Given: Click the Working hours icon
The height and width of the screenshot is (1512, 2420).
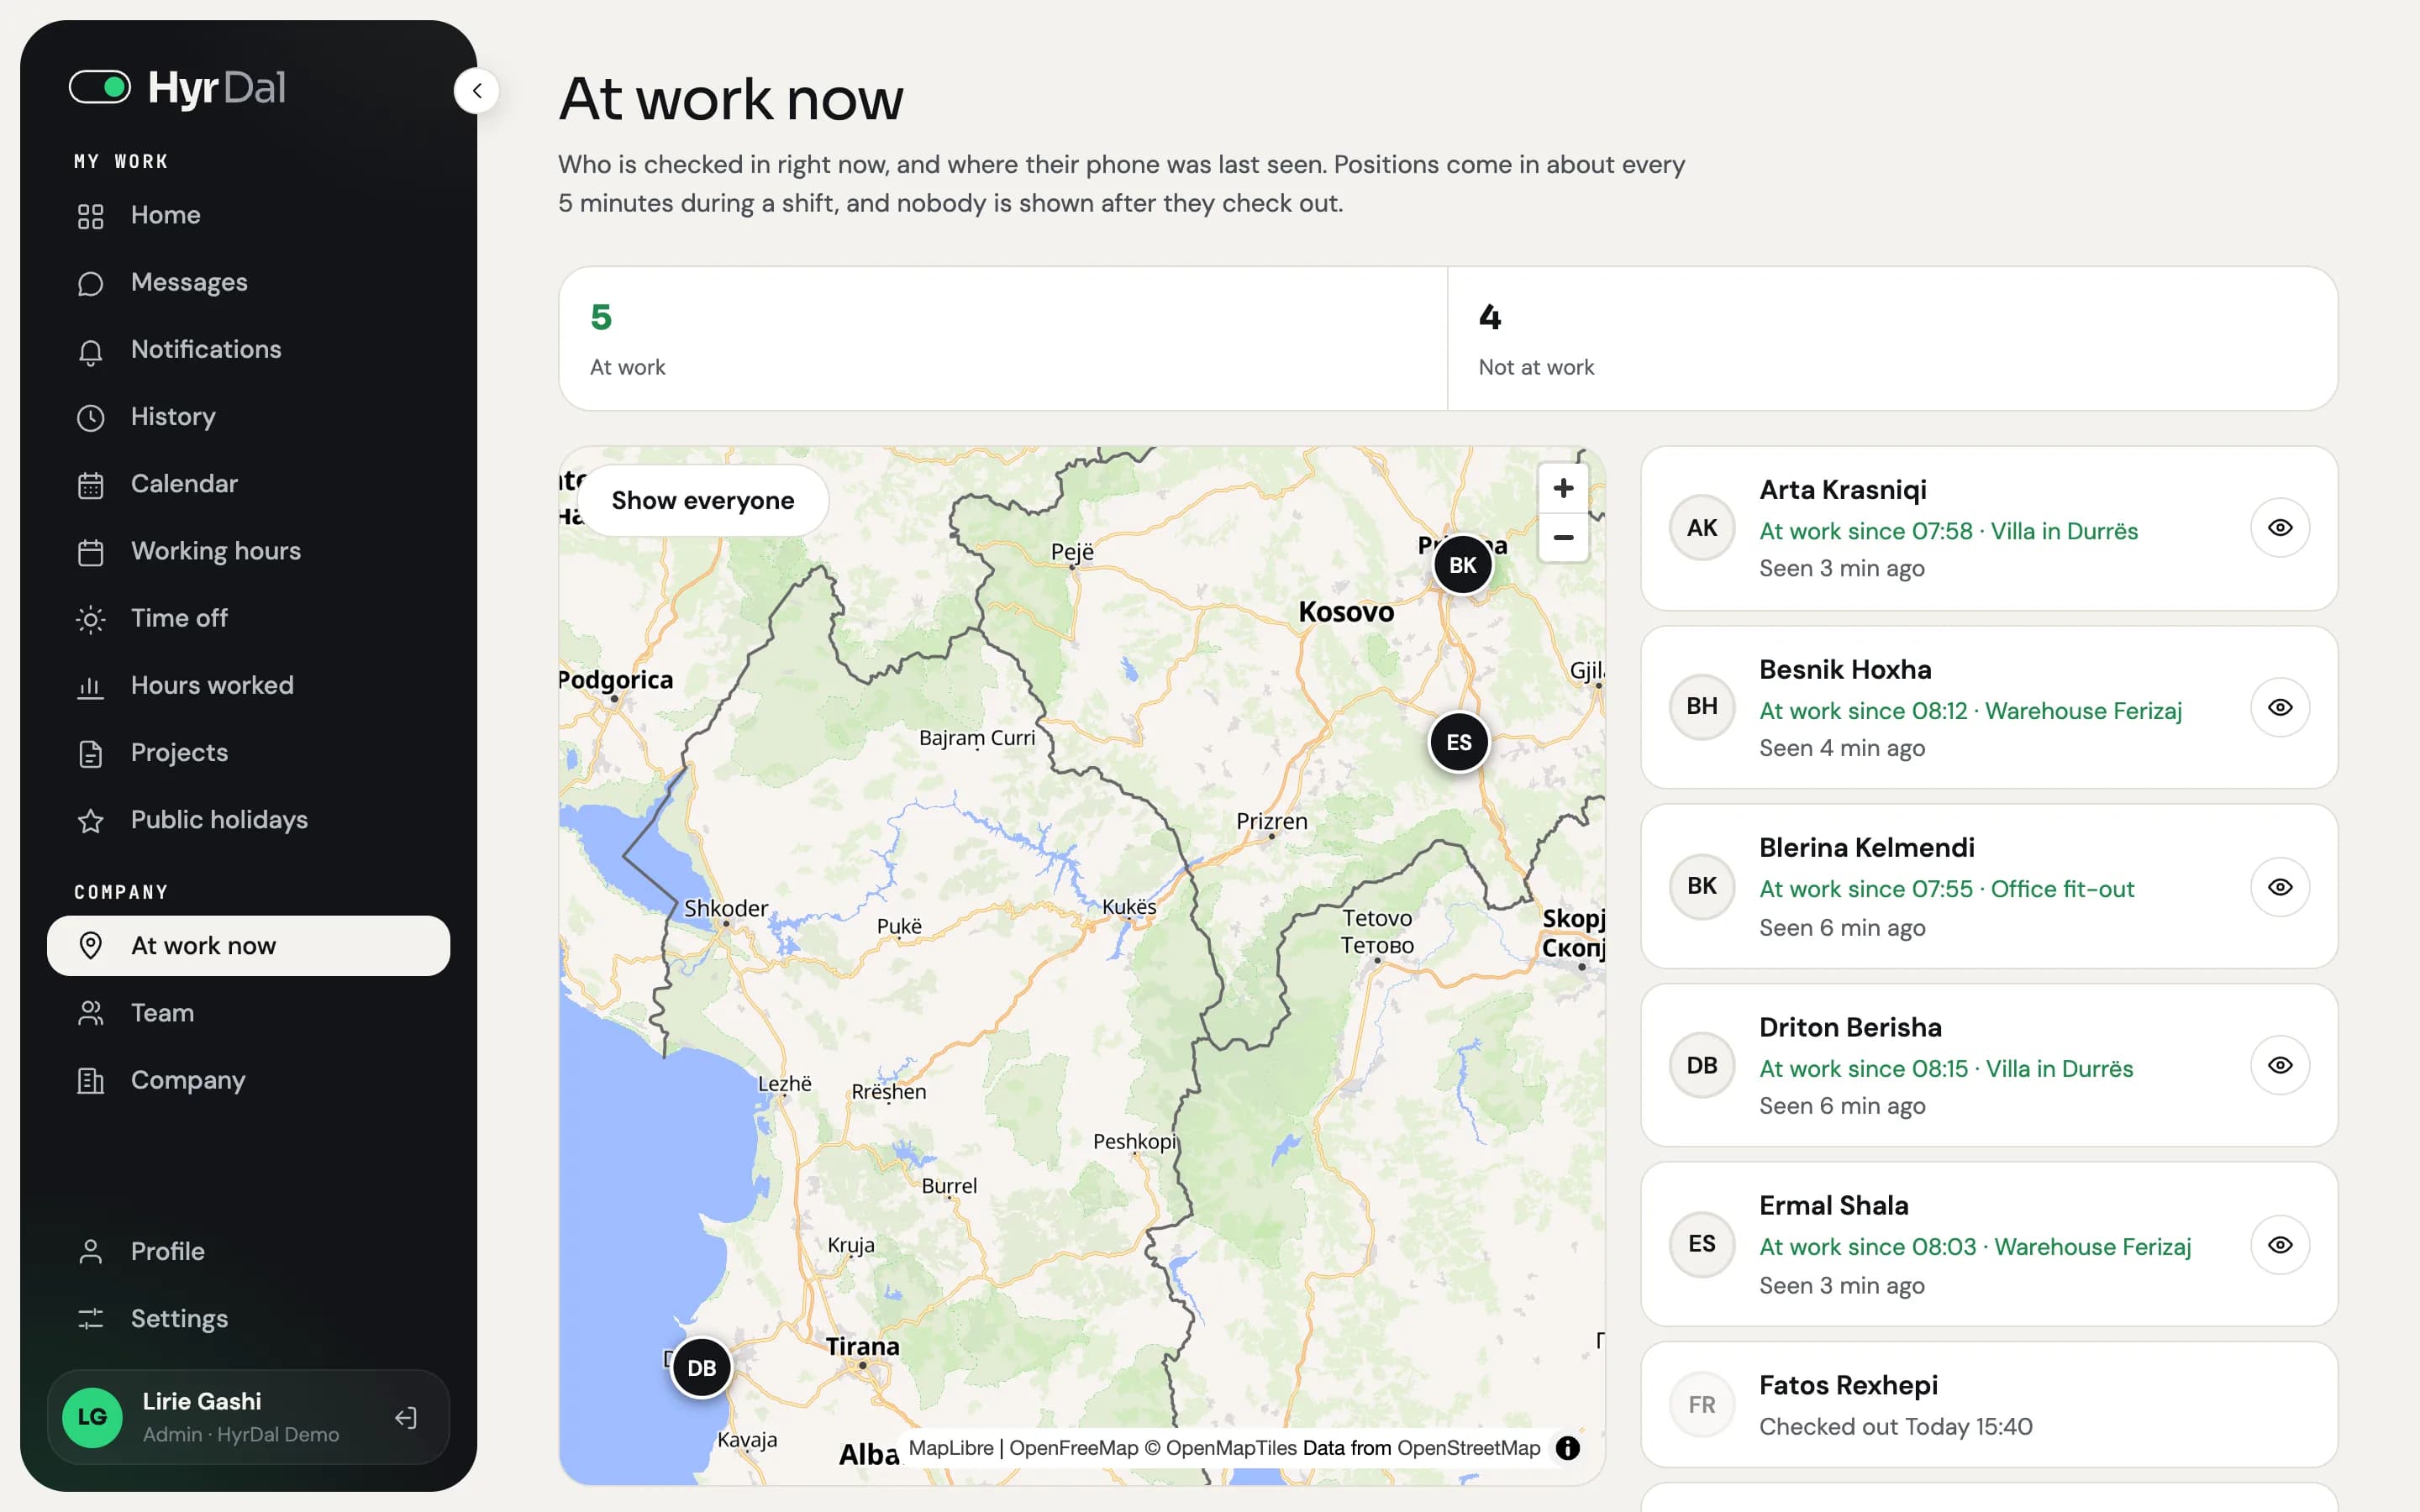Looking at the screenshot, I should 91,552.
